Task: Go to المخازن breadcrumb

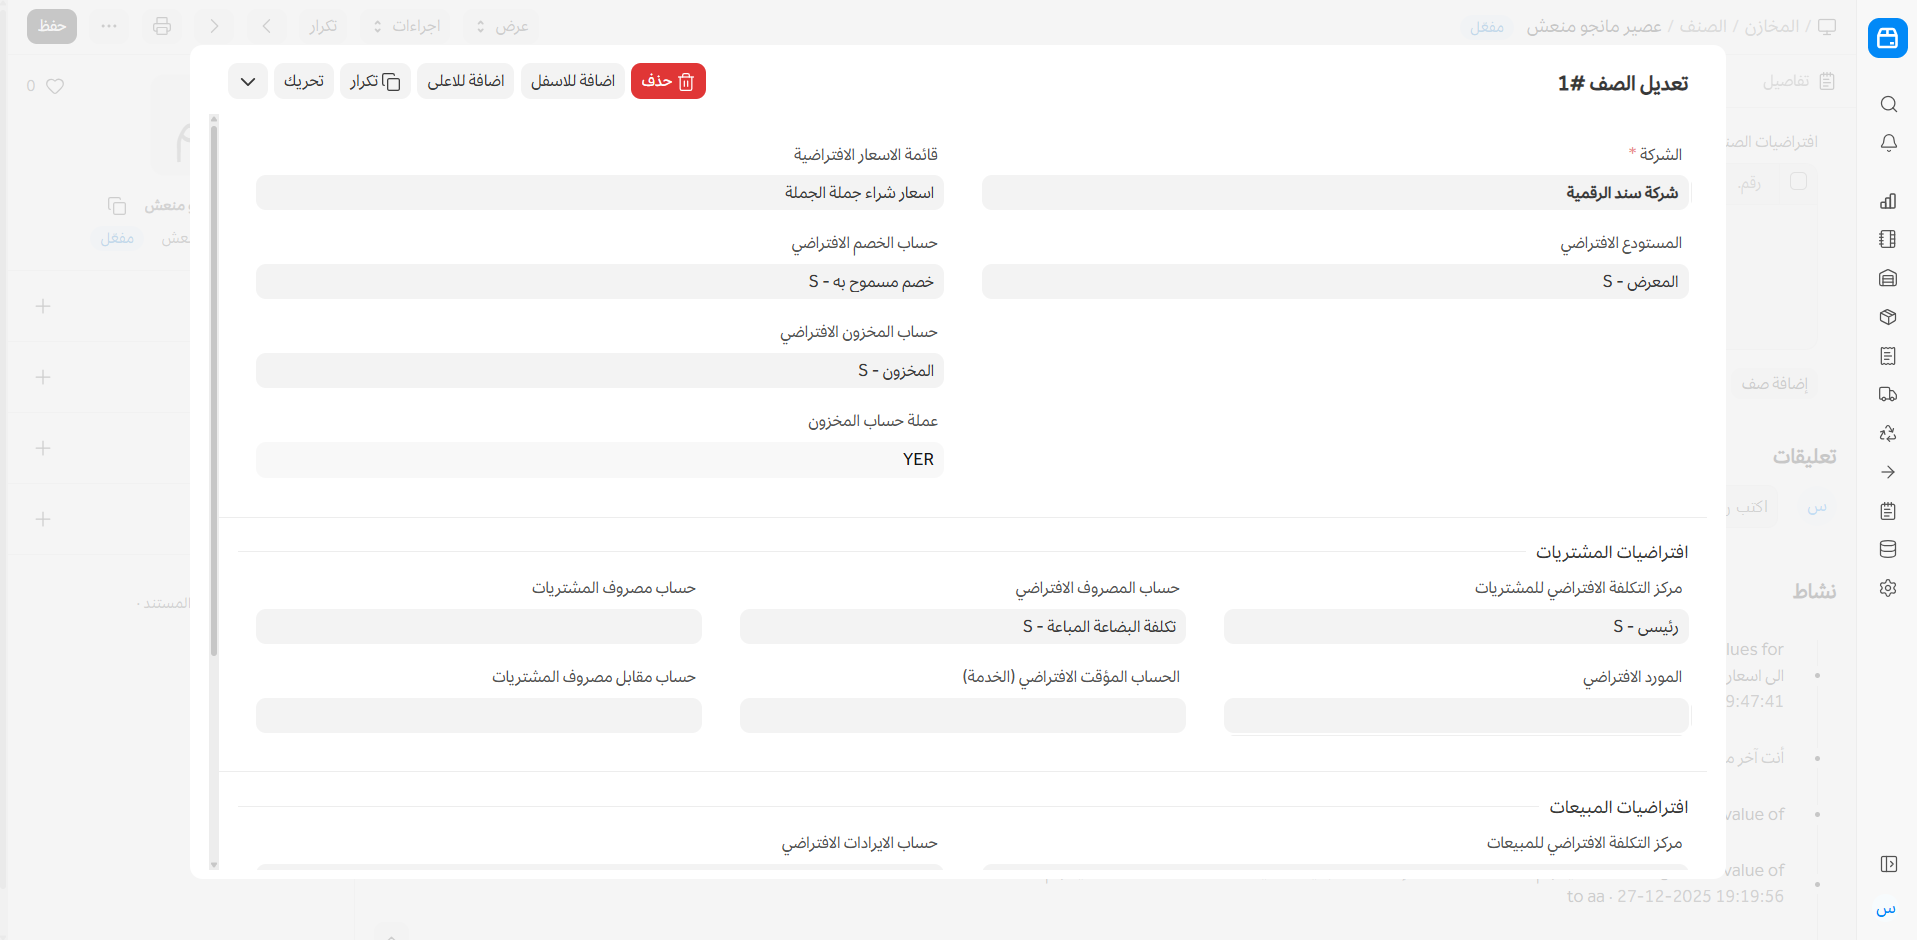Action: coord(1771,26)
